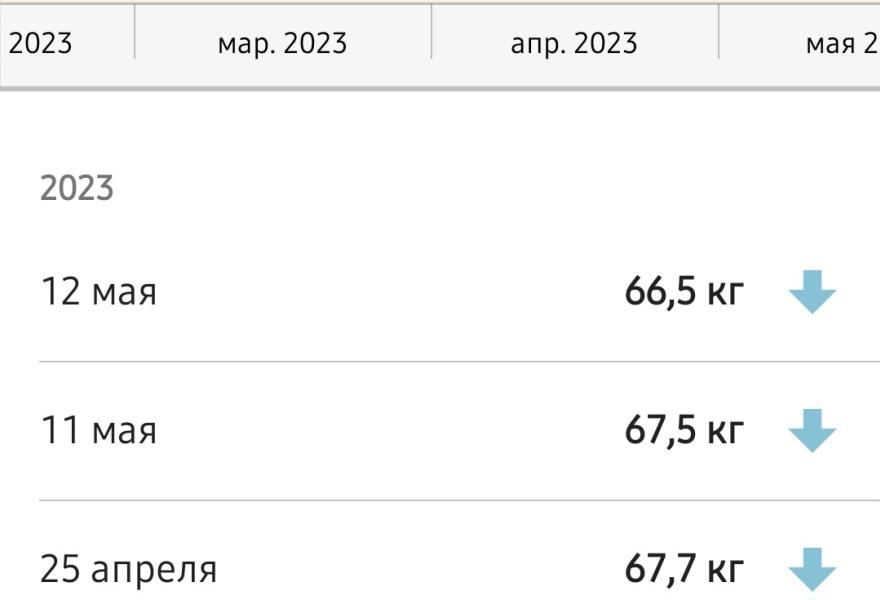Tap the 67,7 кг weight value
The height and width of the screenshot is (600, 880).
click(684, 569)
